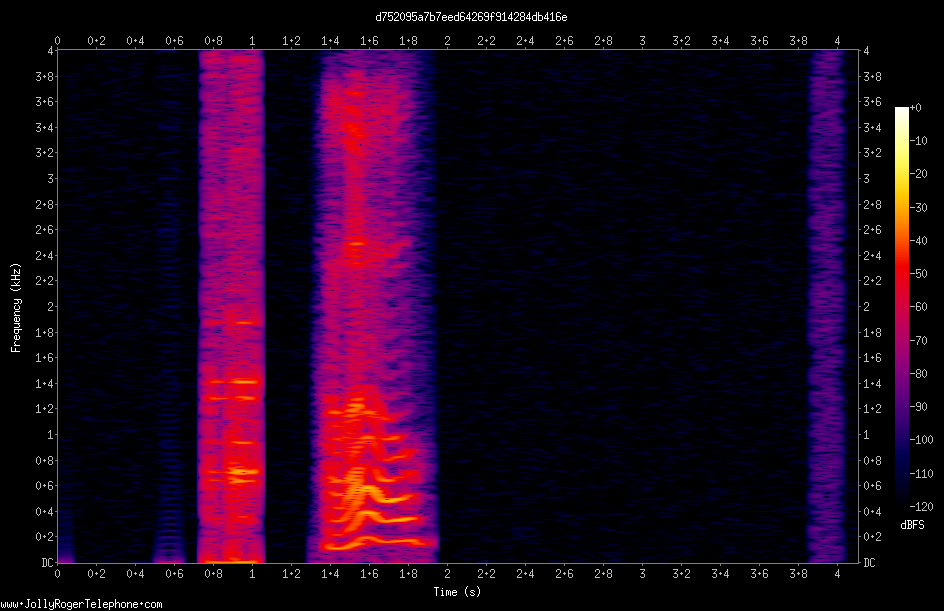The width and height of the screenshot is (944, 611).
Task: Click the -30 color scale label
Action: click(x=918, y=208)
